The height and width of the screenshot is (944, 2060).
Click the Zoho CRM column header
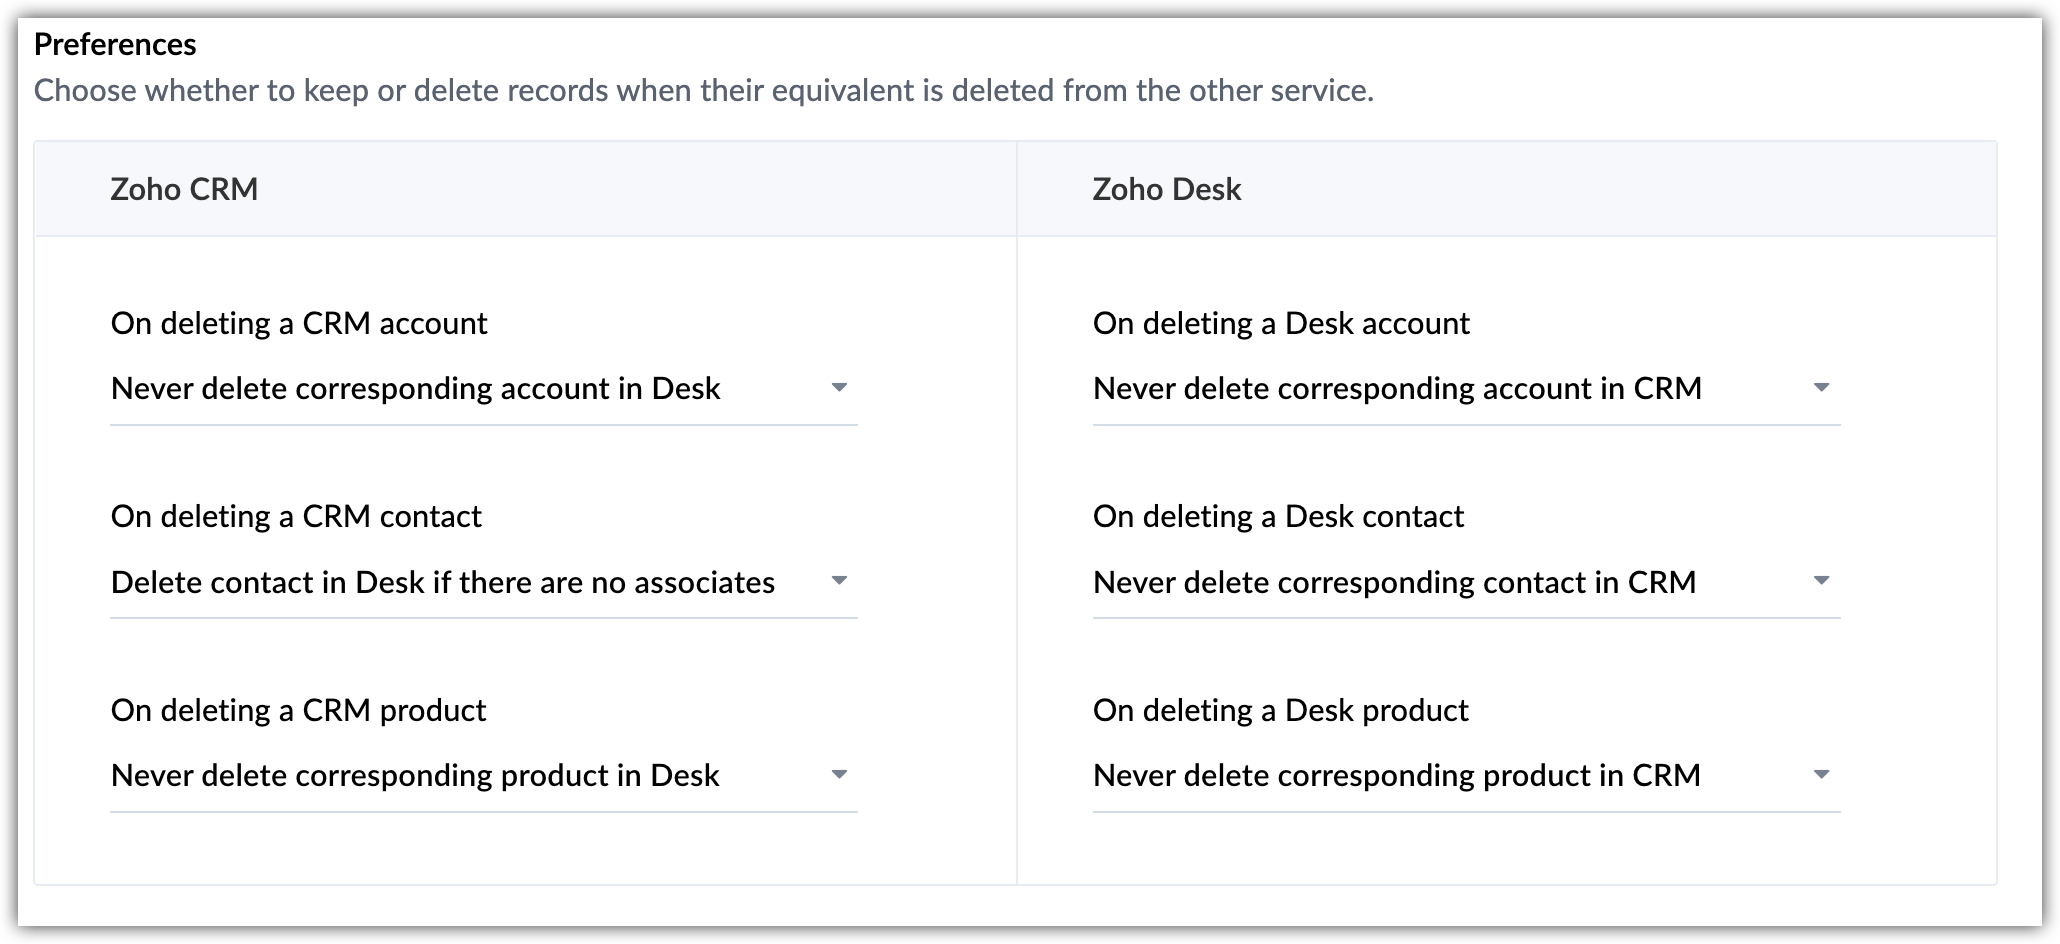coord(184,189)
